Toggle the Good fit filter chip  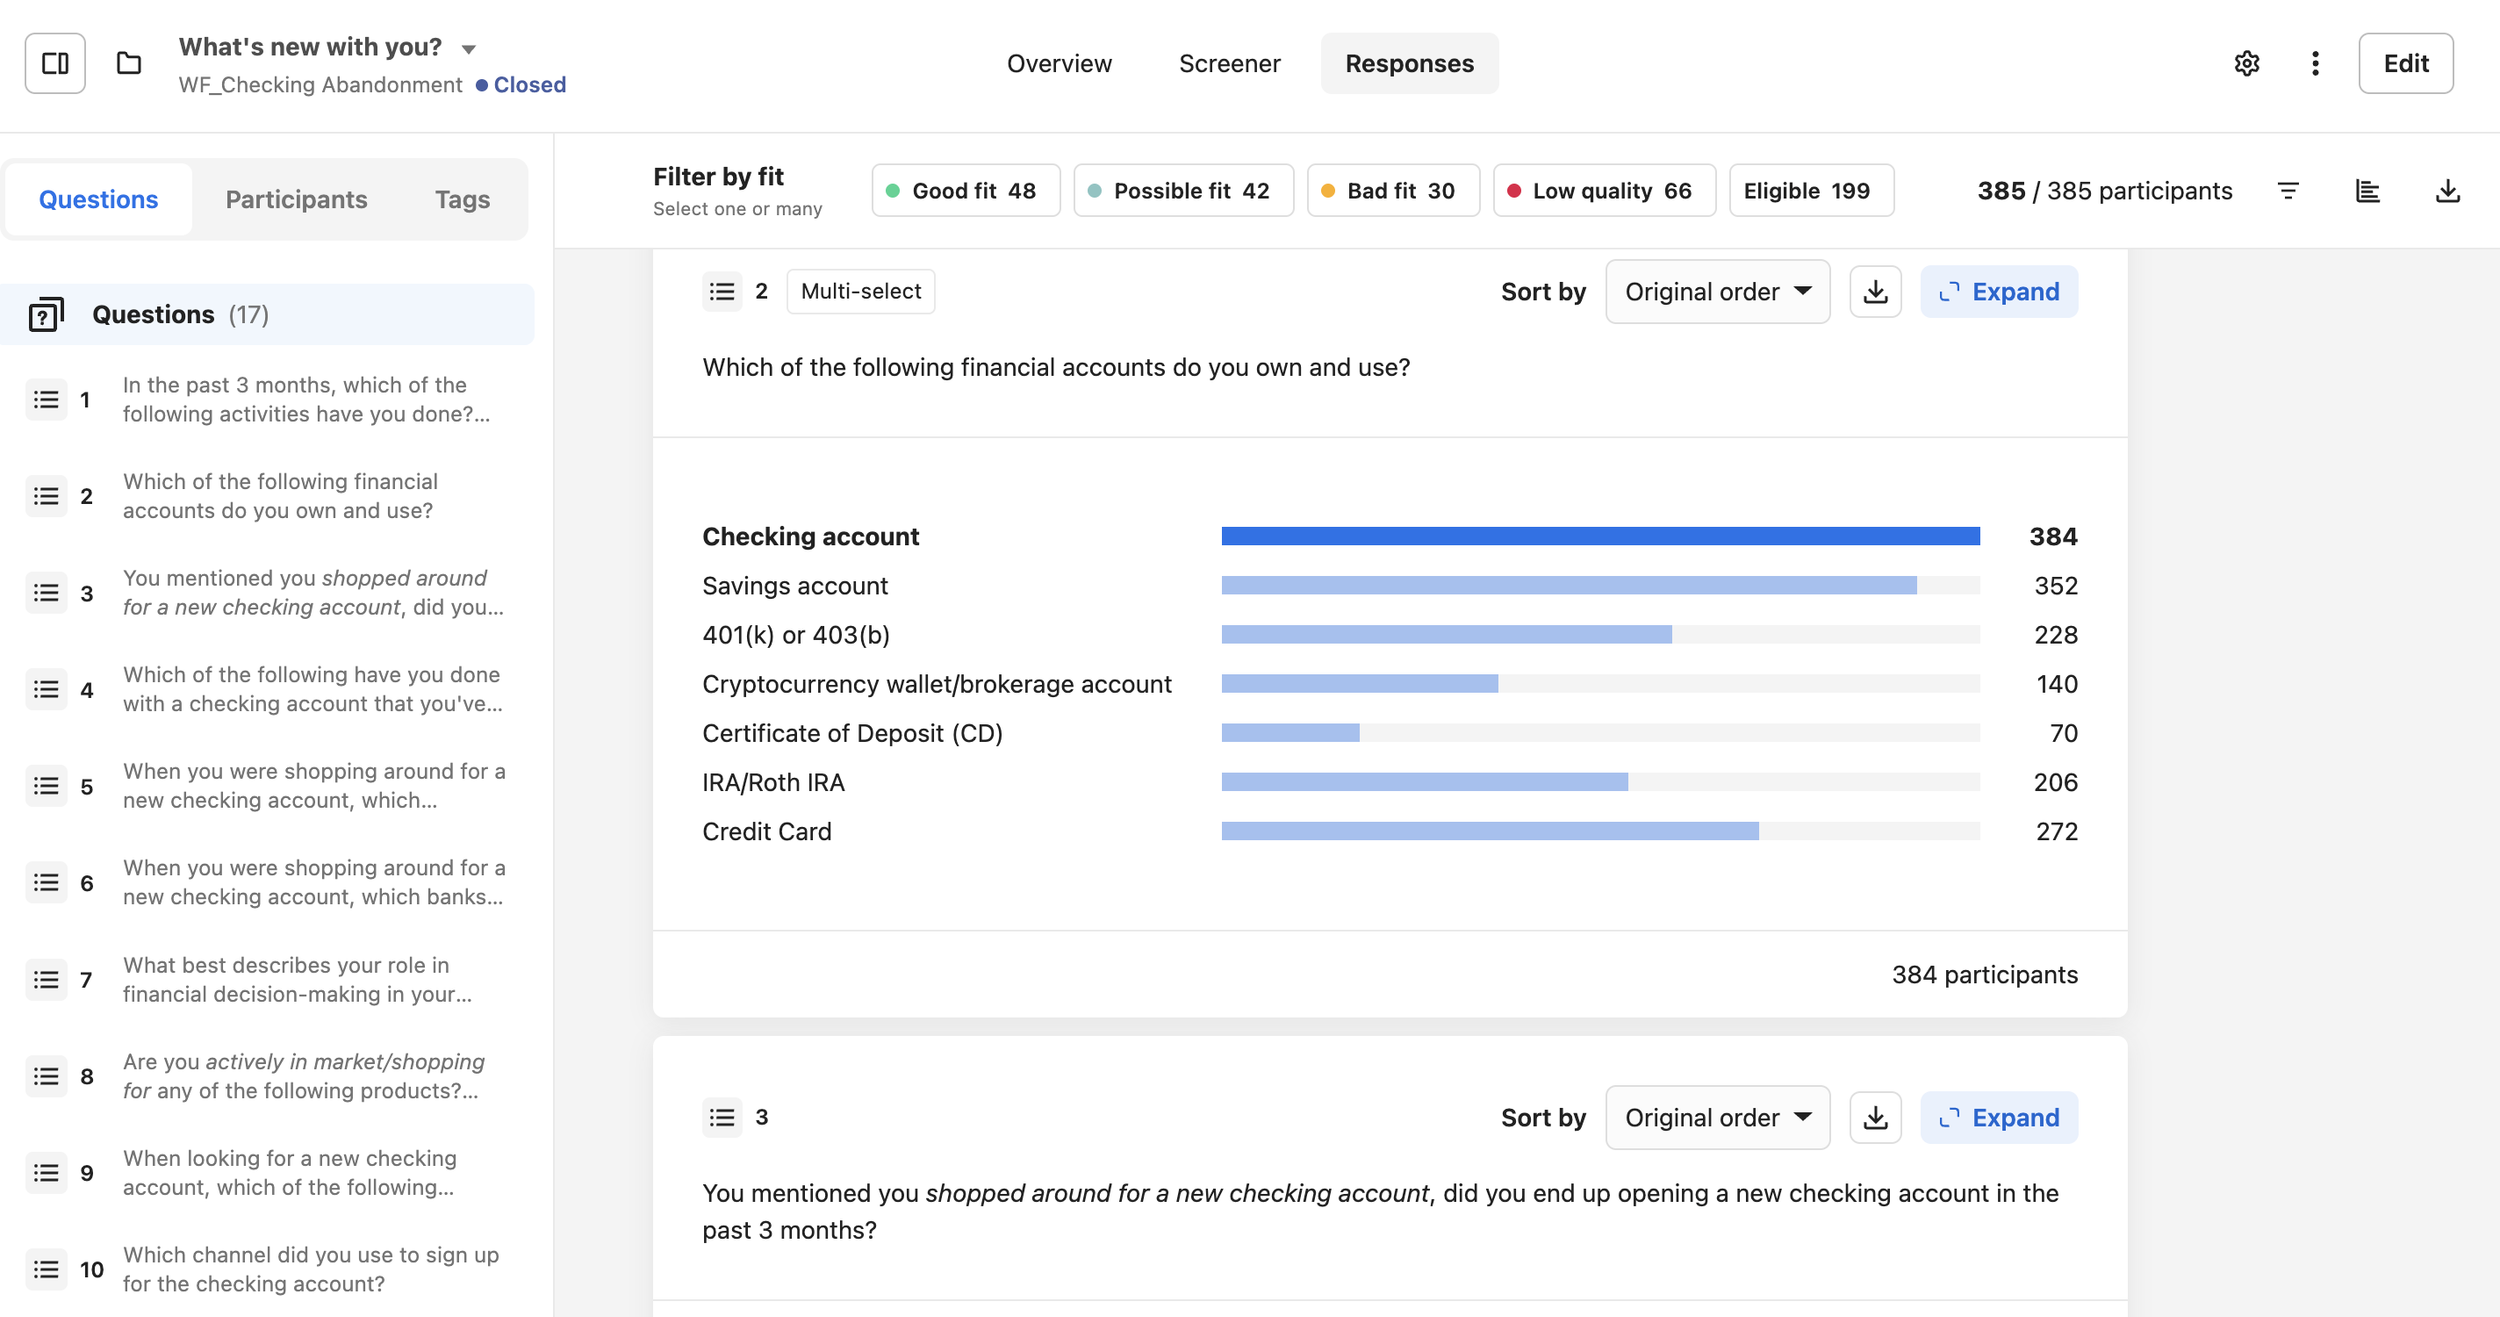[x=965, y=190]
